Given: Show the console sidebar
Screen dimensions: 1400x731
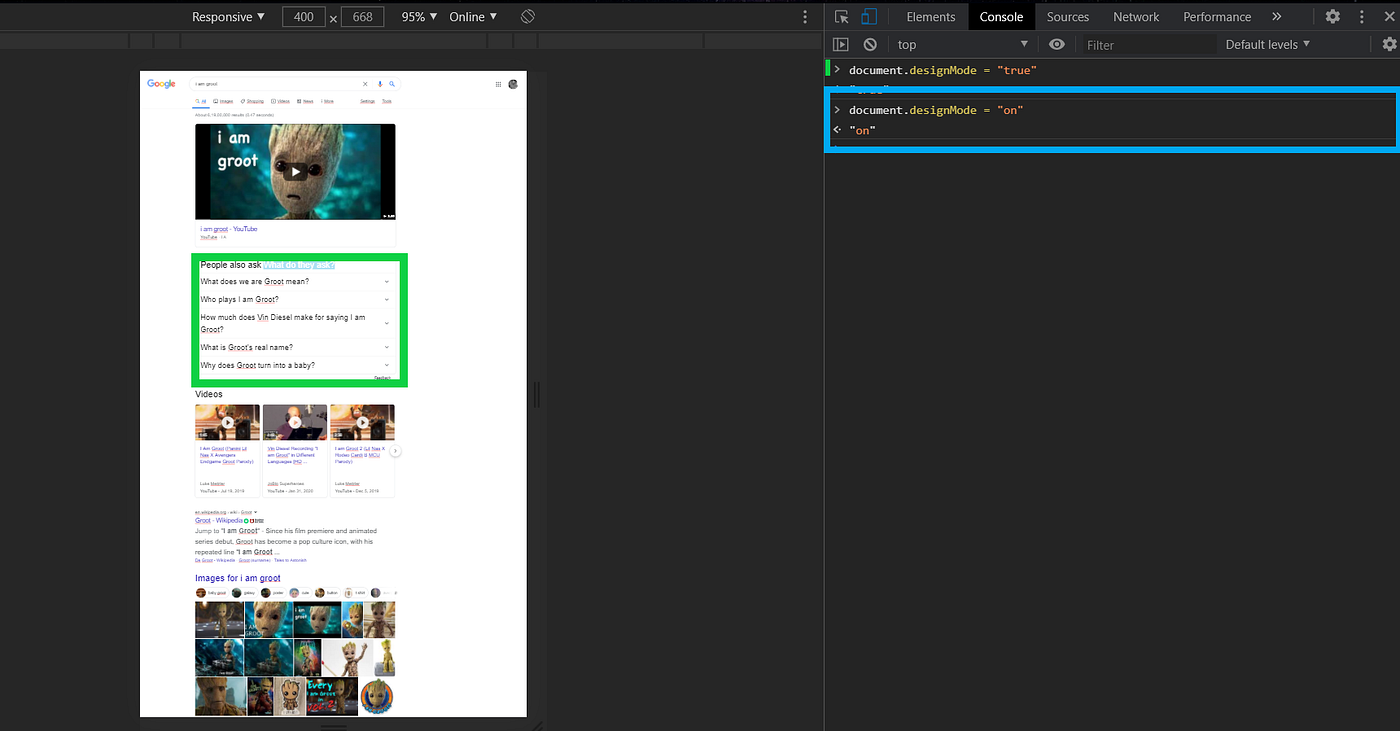Looking at the screenshot, I should [x=841, y=45].
